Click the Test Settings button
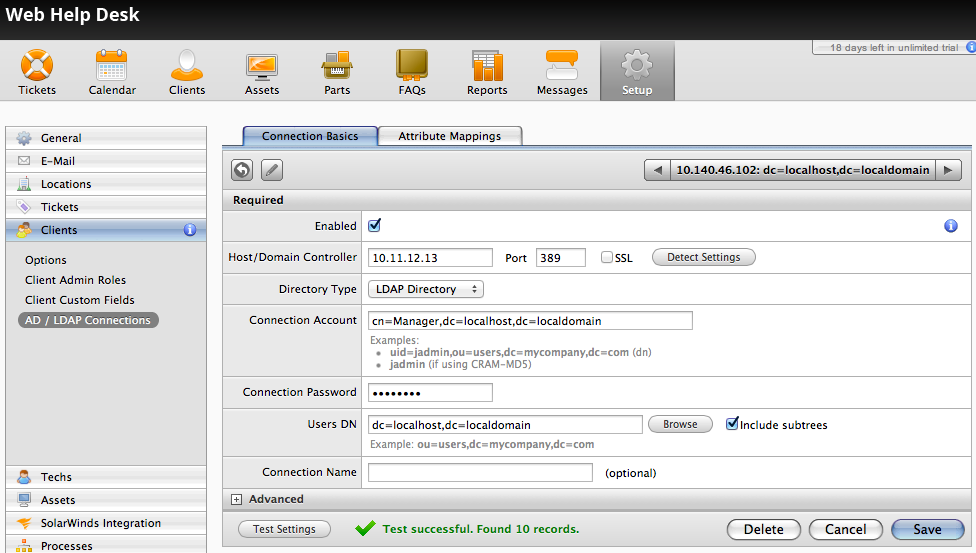The image size is (976, 553). [284, 529]
